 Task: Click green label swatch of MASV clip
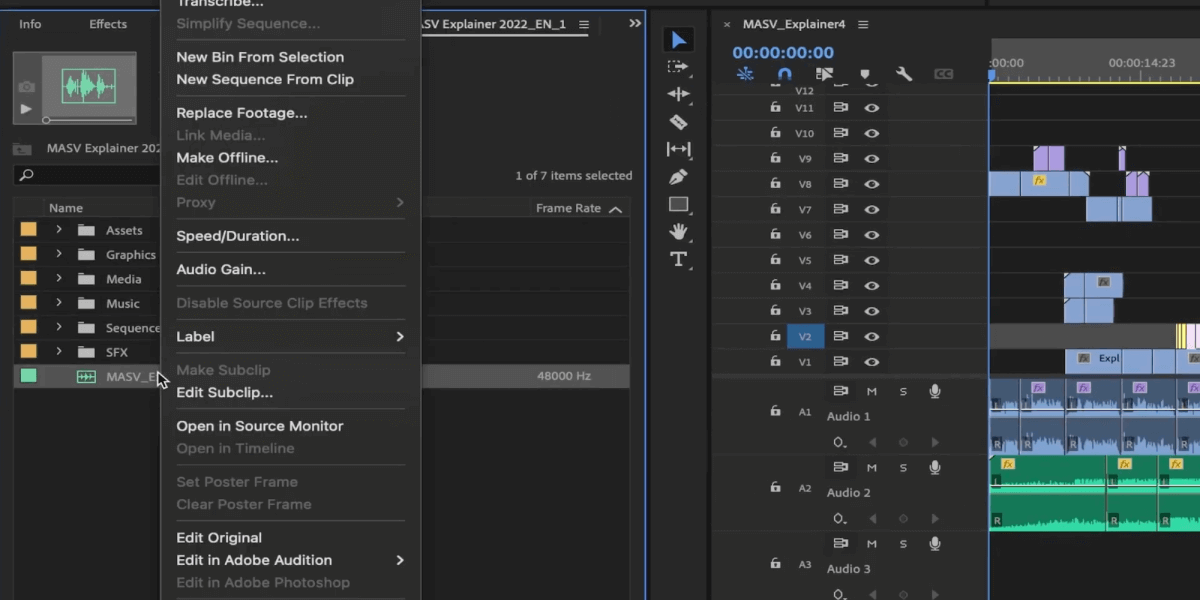(x=28, y=376)
